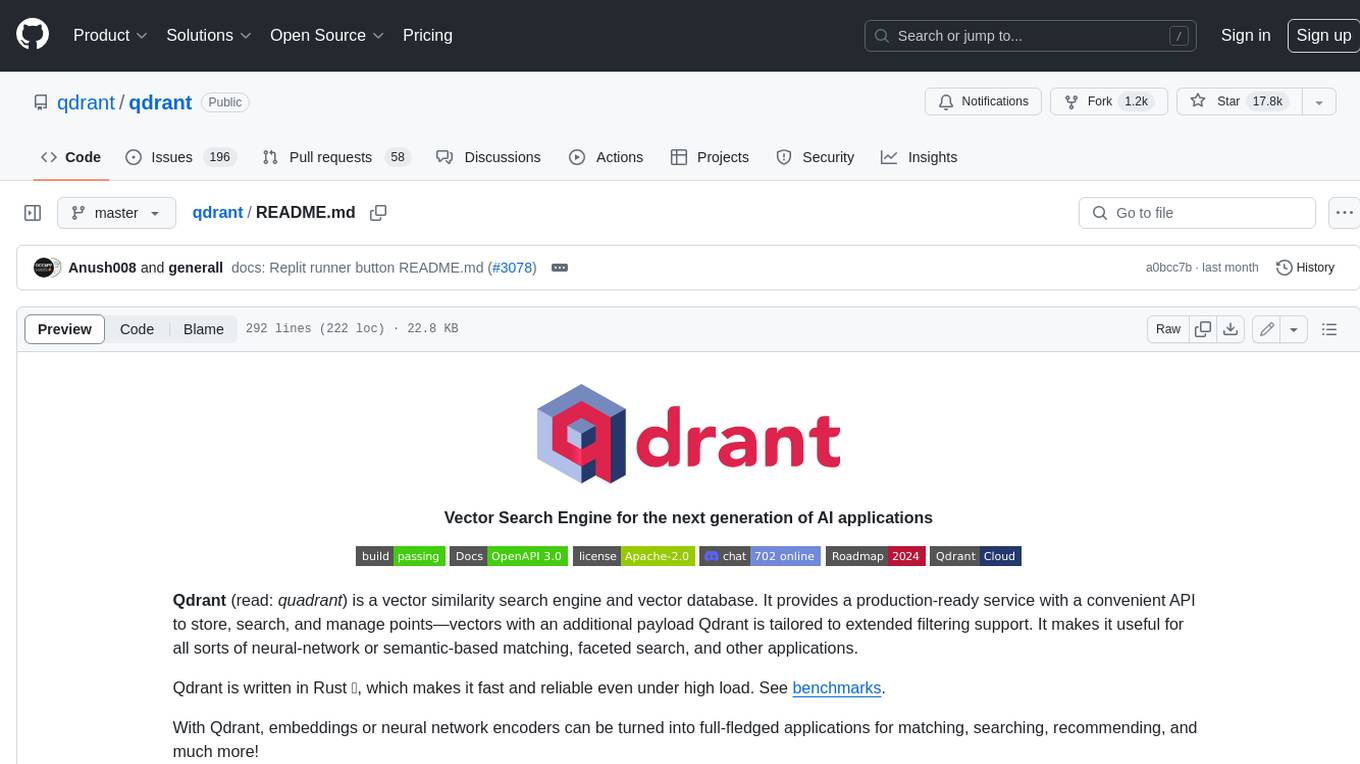Switch to the Blame view
The width and height of the screenshot is (1360, 764).
tap(203, 329)
